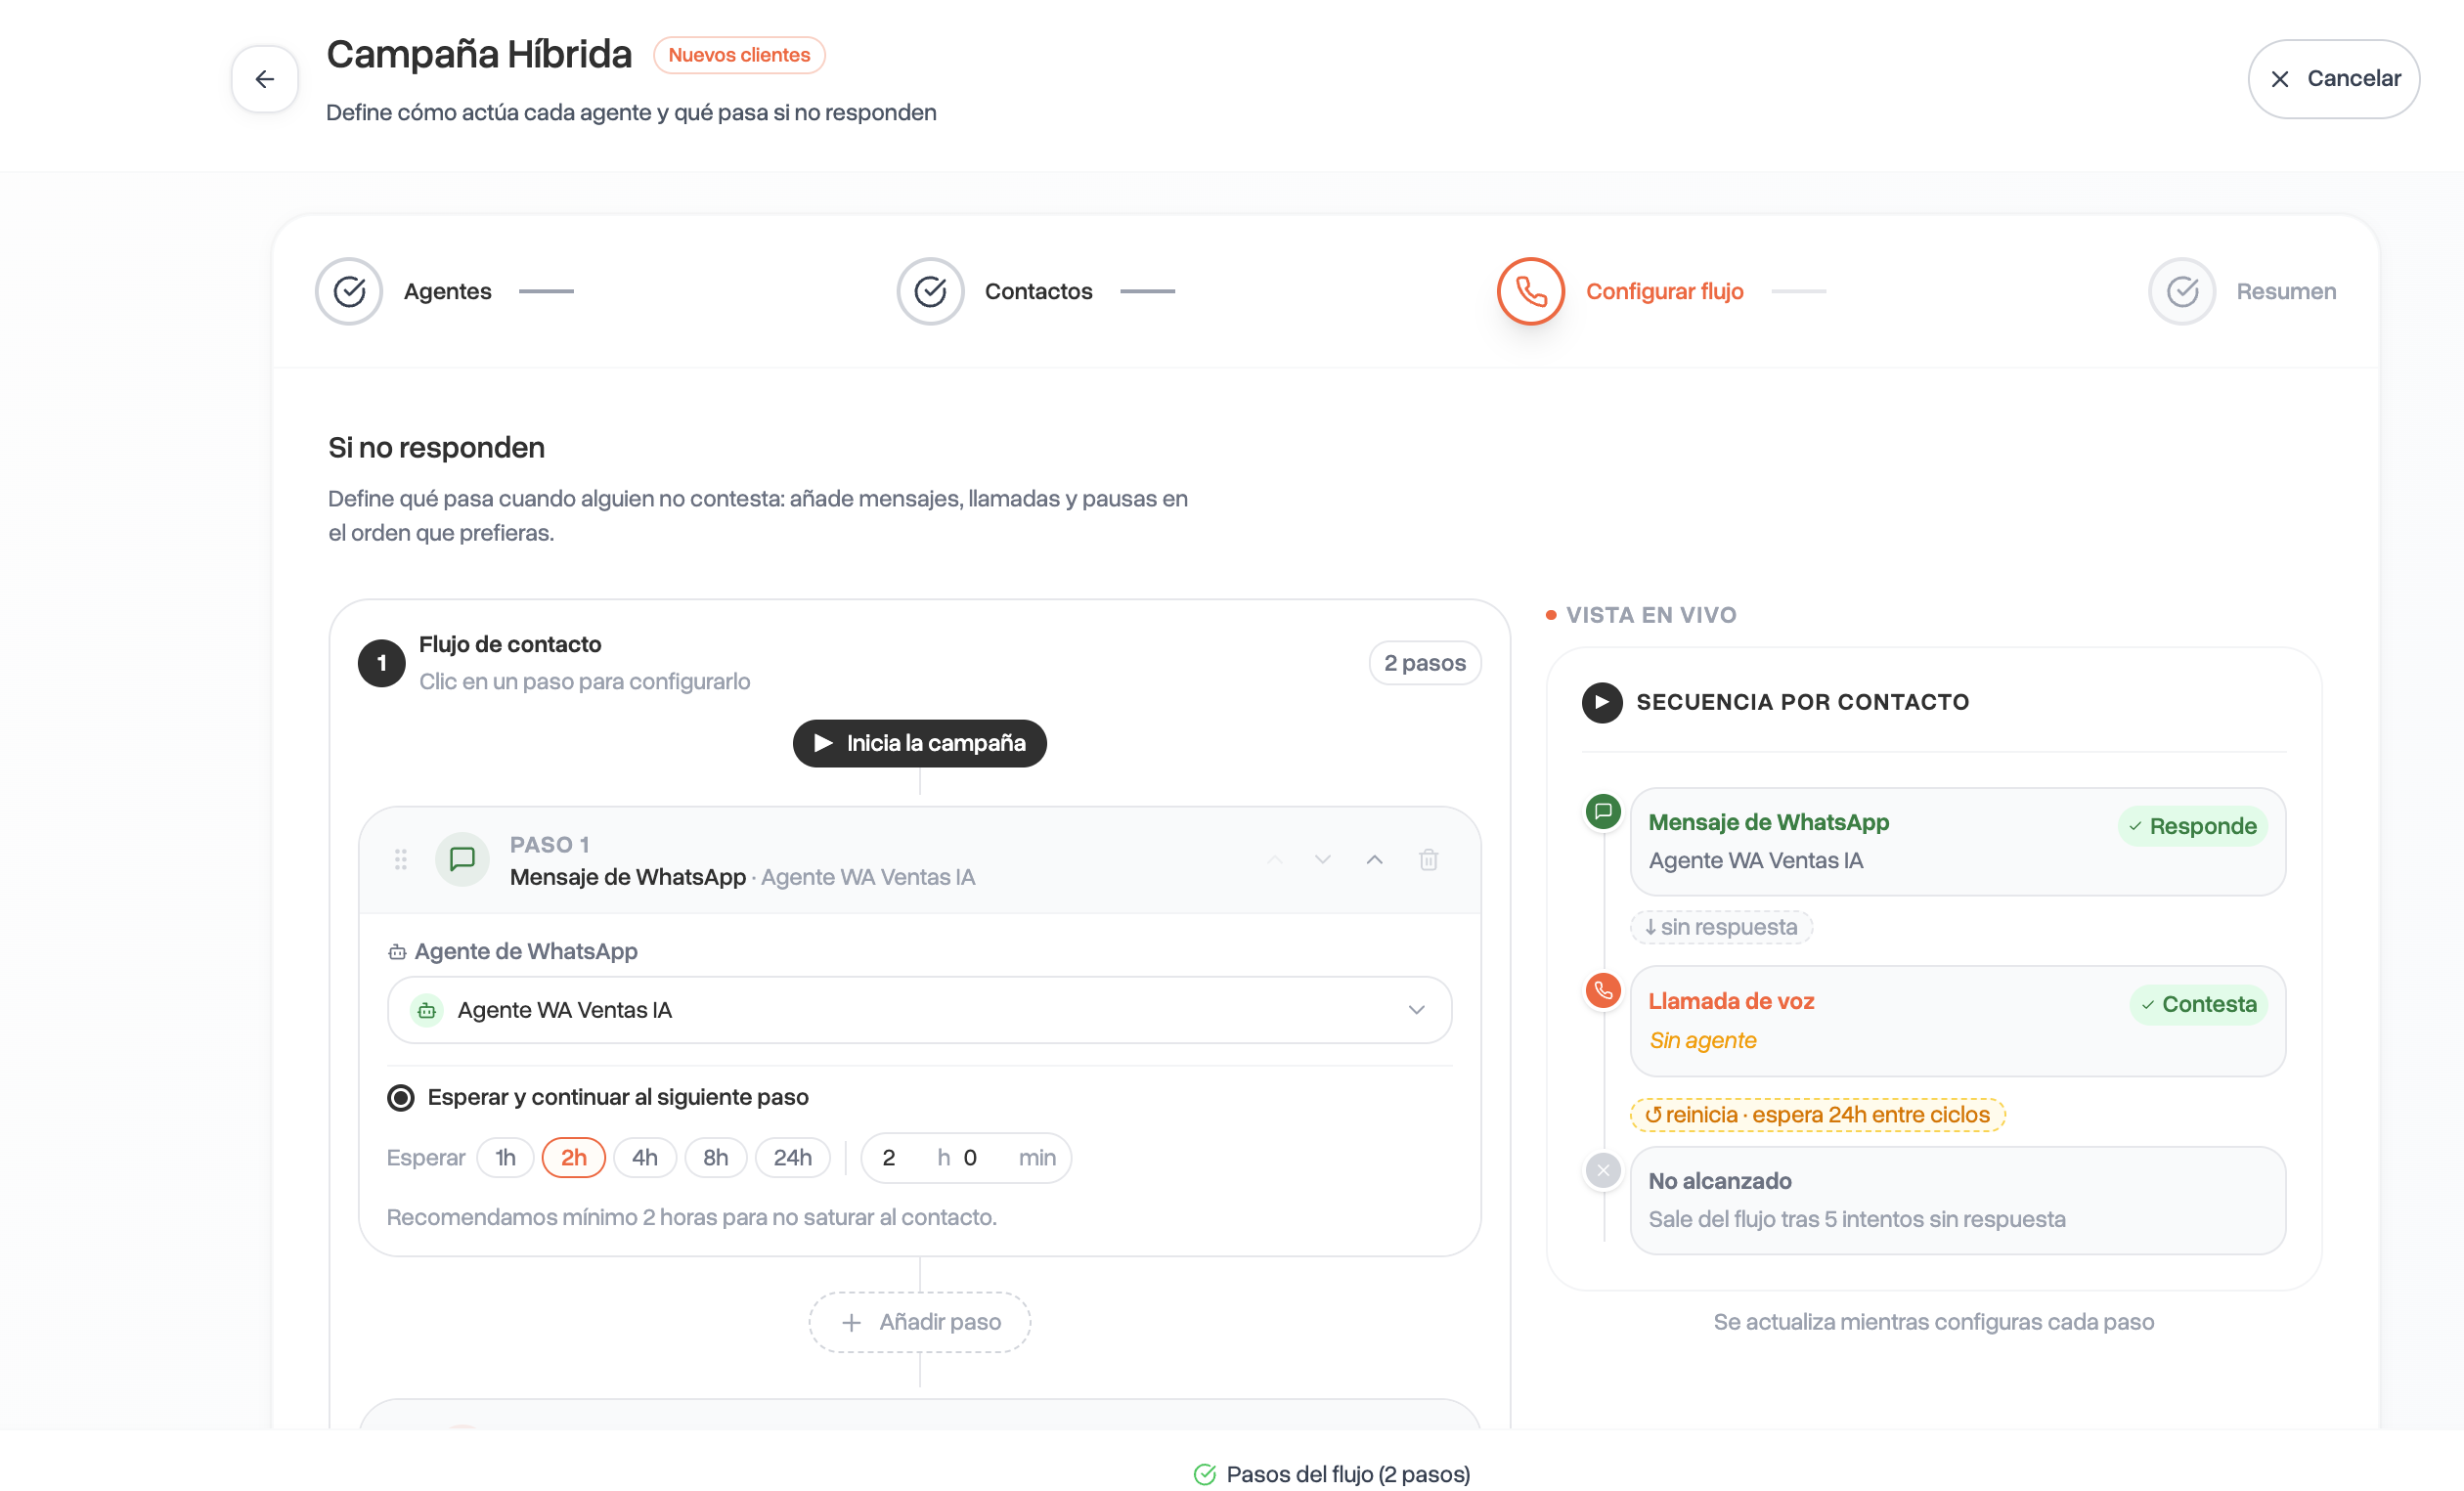Go back using the arrow button

tap(264, 79)
